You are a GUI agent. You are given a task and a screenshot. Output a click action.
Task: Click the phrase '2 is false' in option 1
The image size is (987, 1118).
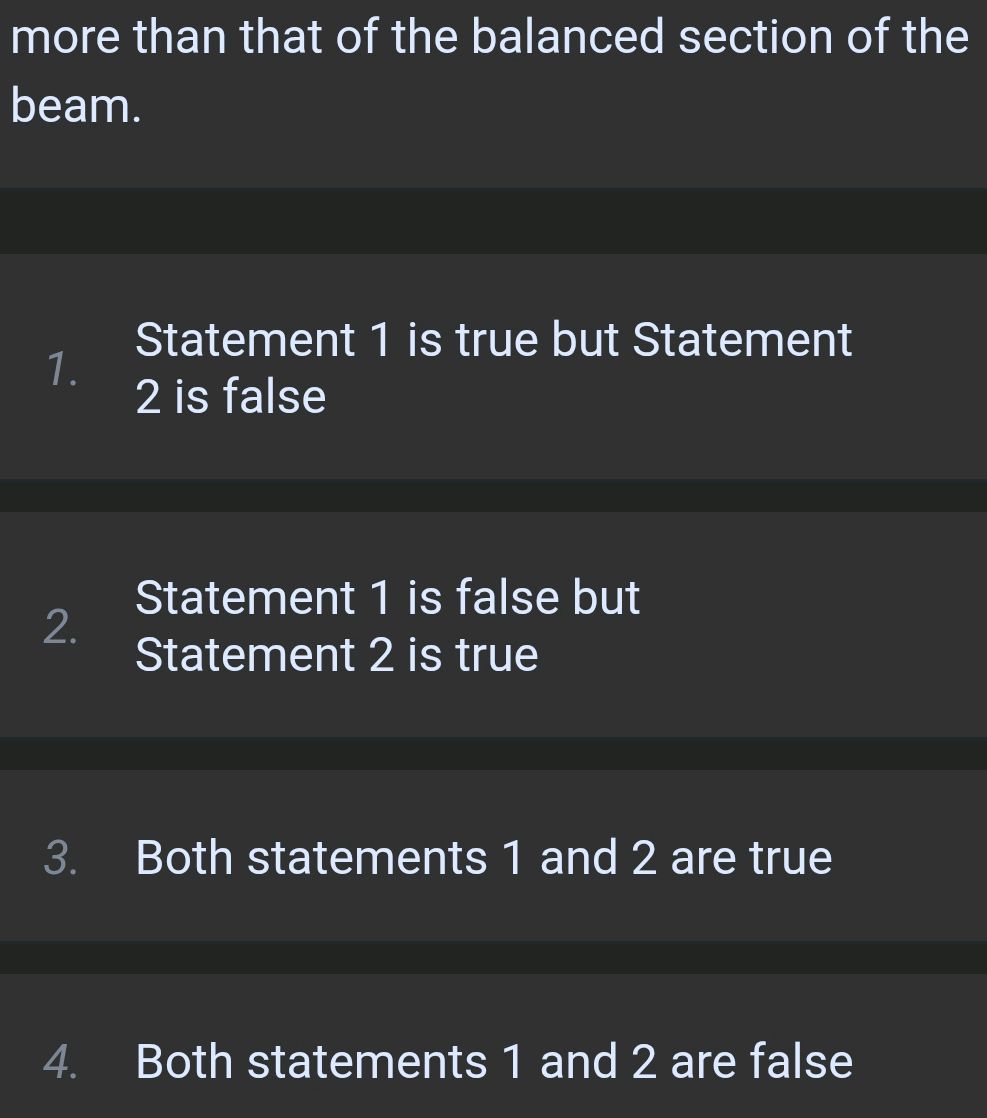pyautogui.click(x=230, y=396)
